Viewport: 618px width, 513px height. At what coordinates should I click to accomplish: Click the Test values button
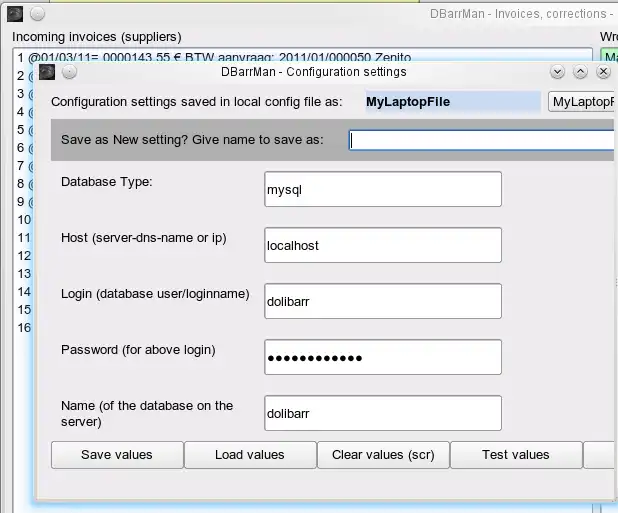516,455
